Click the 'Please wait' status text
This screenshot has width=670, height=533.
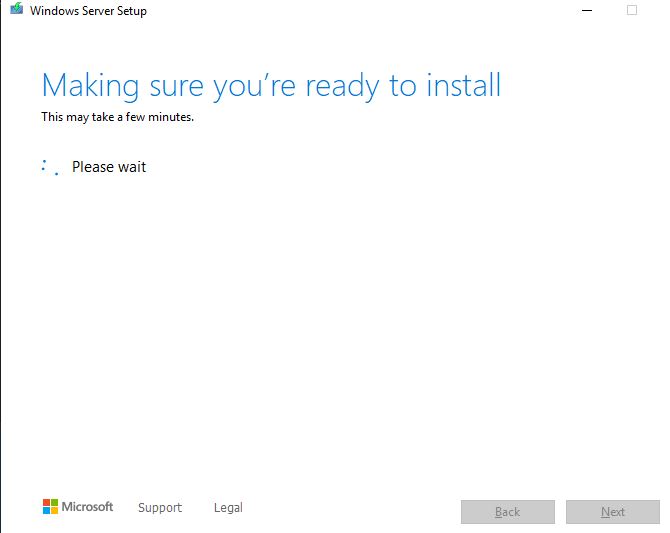coord(109,167)
